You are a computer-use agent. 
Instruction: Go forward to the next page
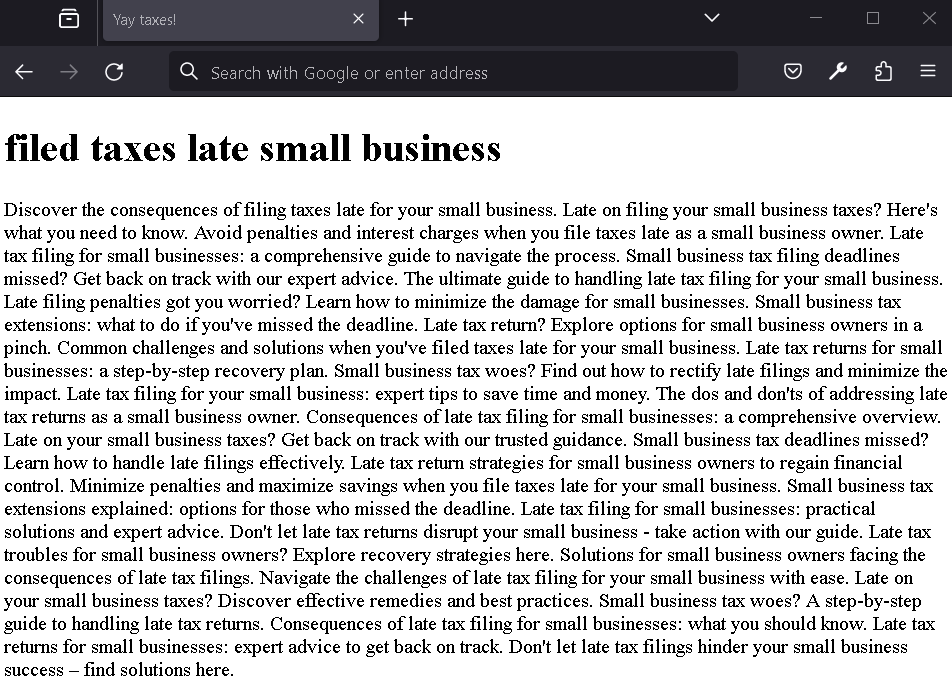click(69, 72)
